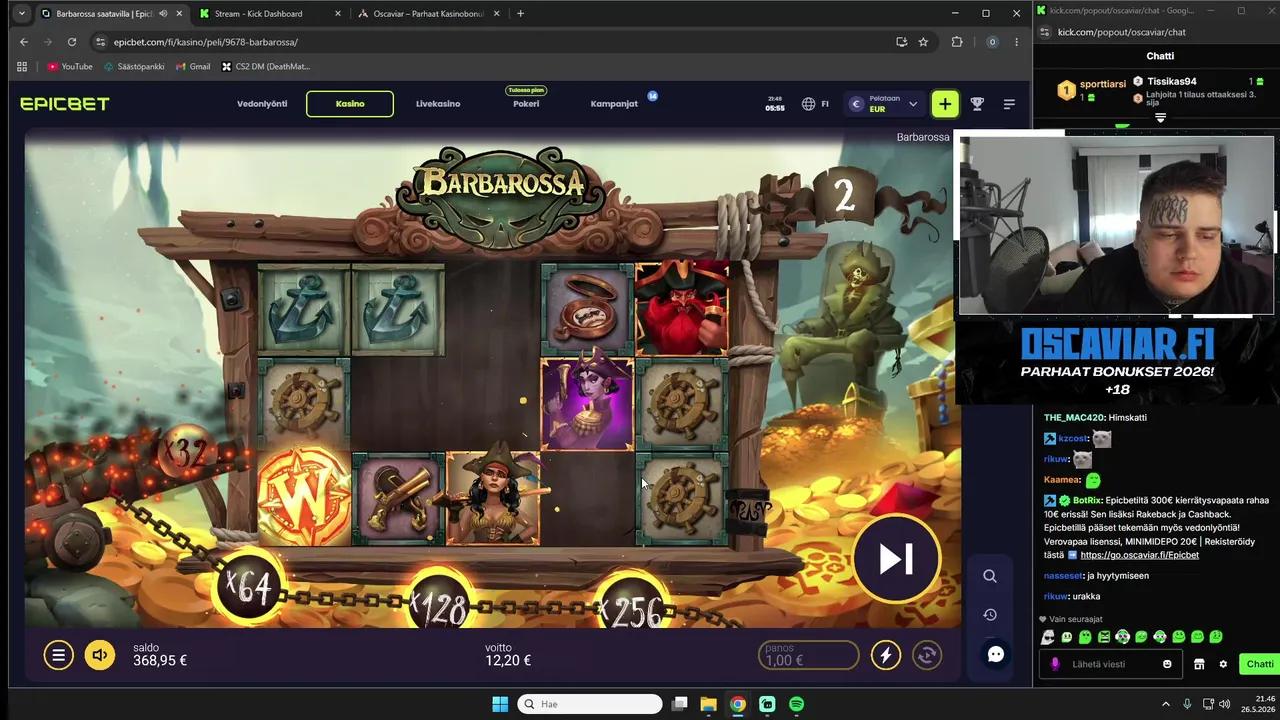Skip the spin with the forward button
This screenshot has height=720, width=1280.
tap(896, 559)
